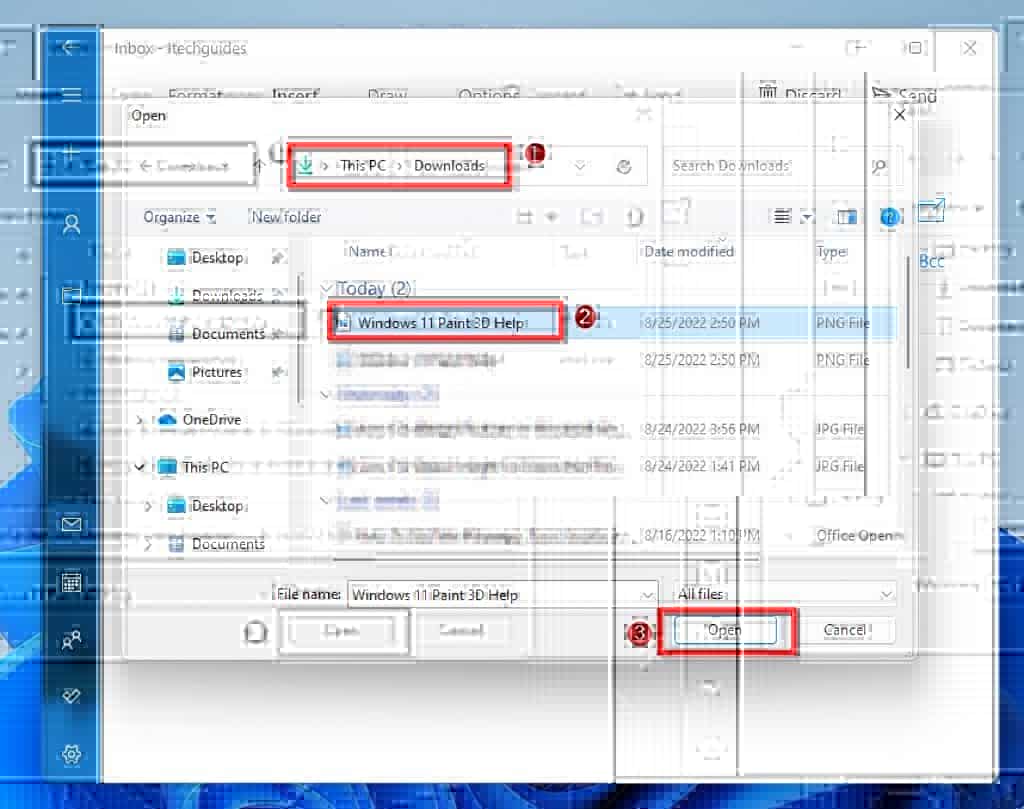Select OneDrive in navigation pane
Viewport: 1024px width, 809px height.
(200, 420)
